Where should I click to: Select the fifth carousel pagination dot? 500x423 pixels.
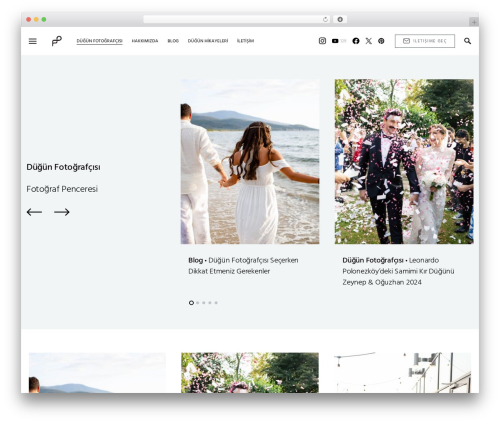tap(216, 303)
